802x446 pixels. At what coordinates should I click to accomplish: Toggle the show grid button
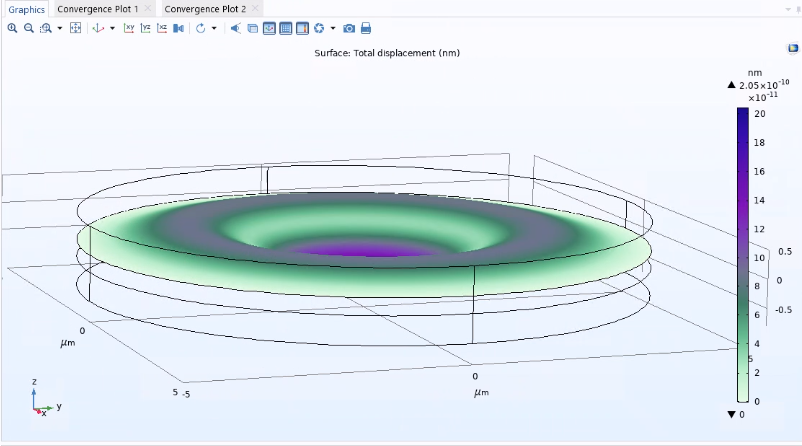(286, 29)
